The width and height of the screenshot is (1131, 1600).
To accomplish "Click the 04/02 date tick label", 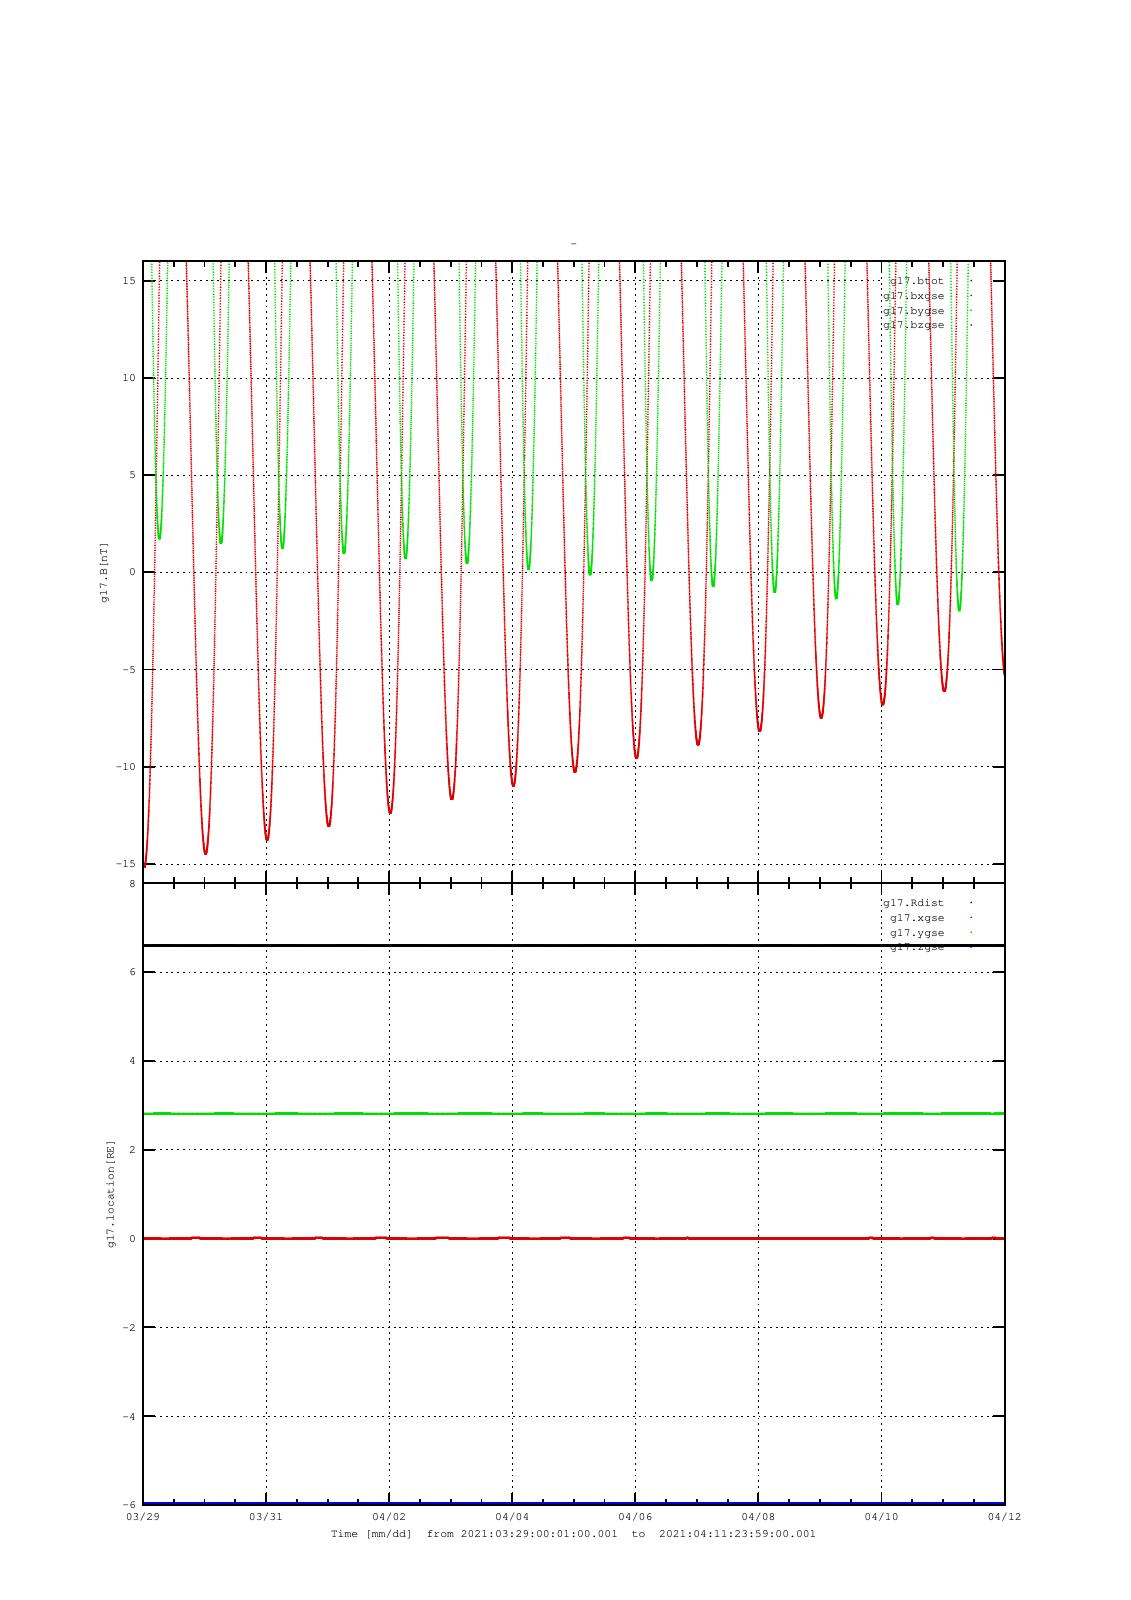I will point(389,1517).
